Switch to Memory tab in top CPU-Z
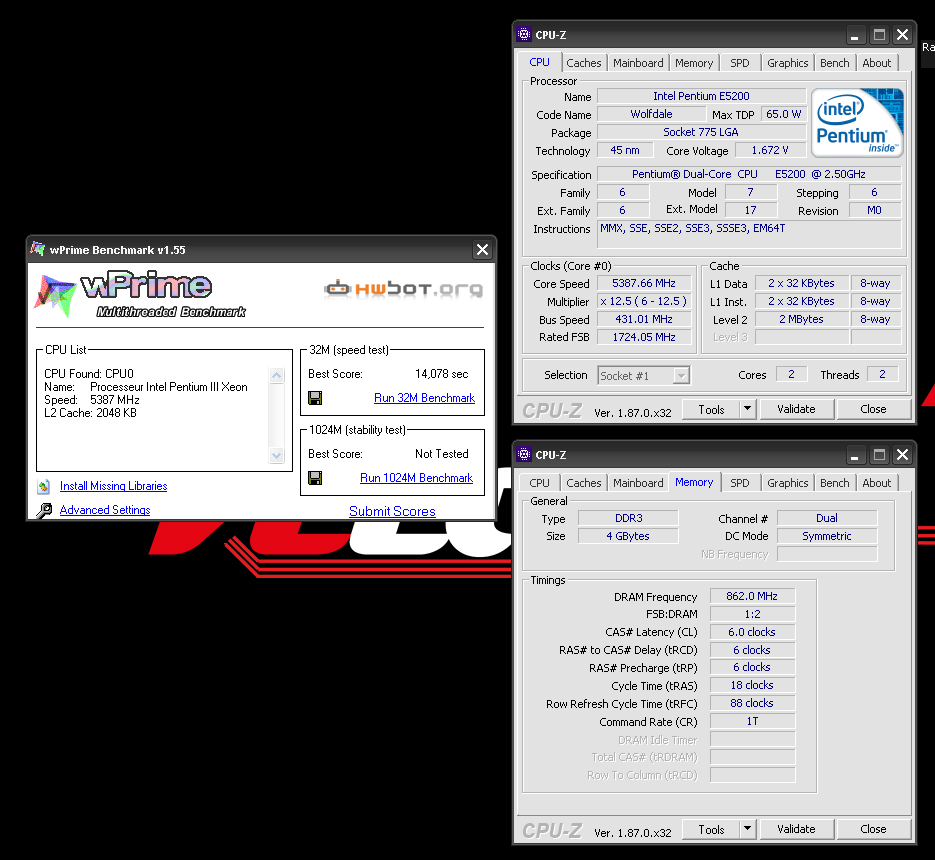 click(x=694, y=63)
